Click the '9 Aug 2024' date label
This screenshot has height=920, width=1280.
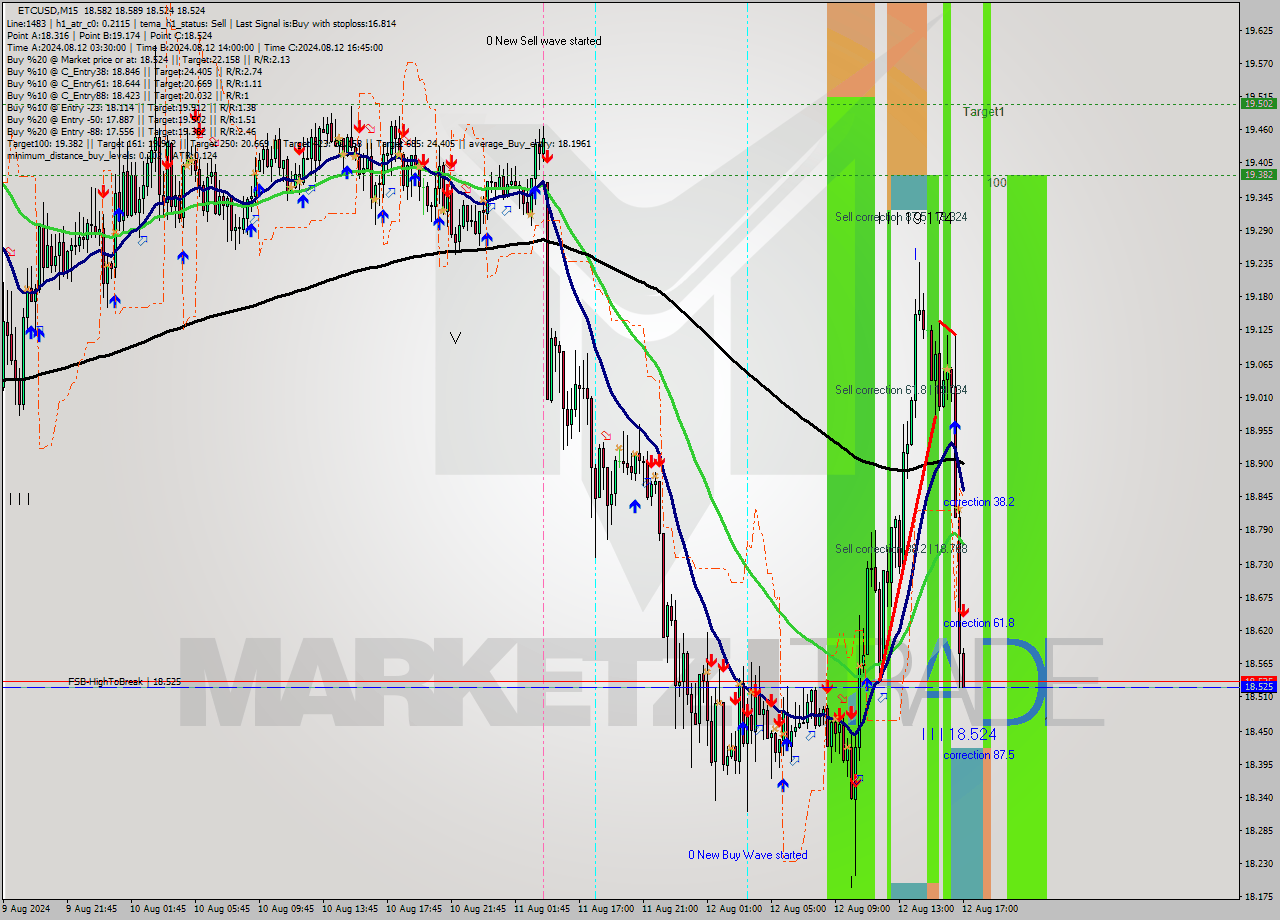click(28, 909)
